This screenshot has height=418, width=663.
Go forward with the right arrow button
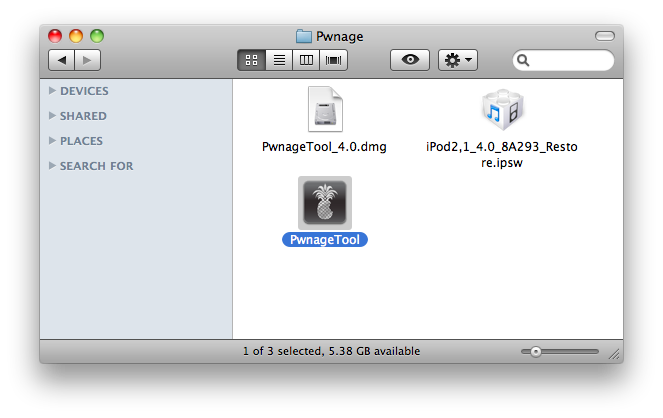tap(88, 60)
